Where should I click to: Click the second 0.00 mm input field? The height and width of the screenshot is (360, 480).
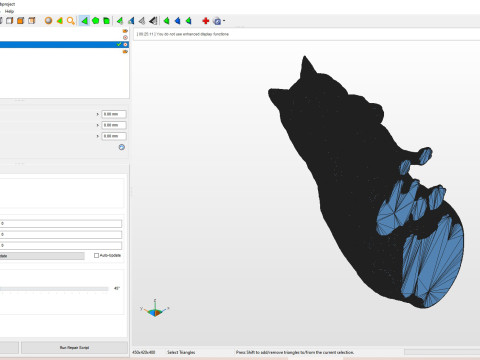114,125
